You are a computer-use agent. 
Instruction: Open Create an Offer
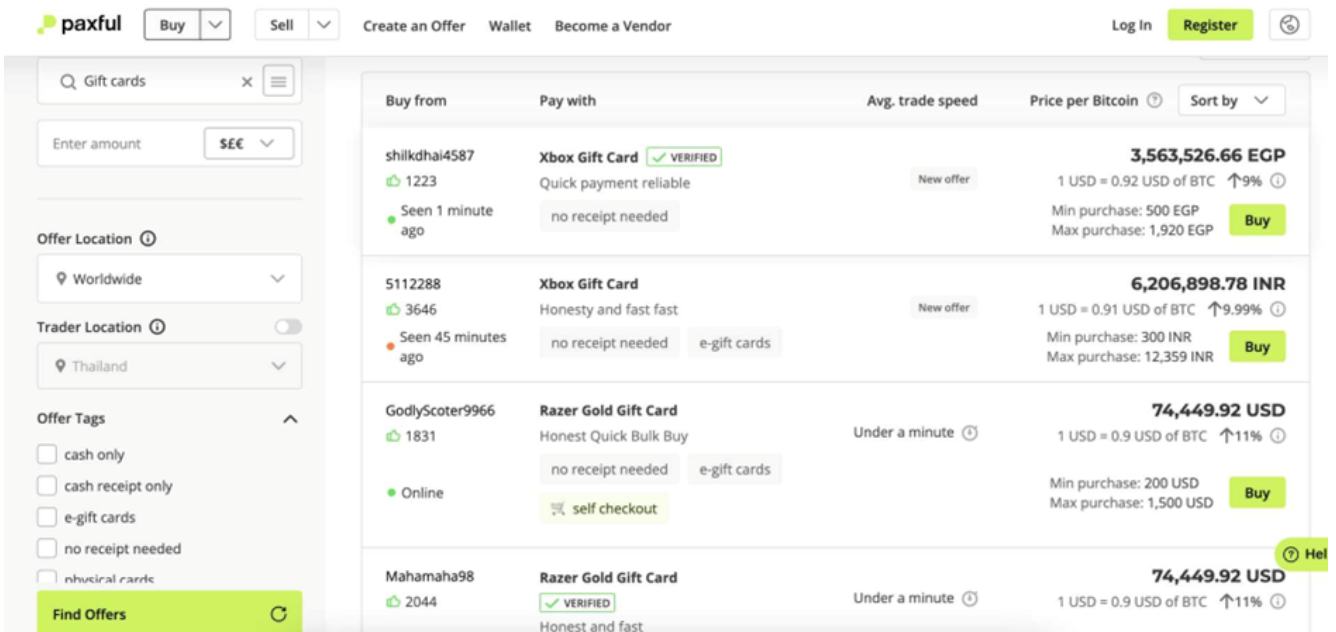(x=414, y=26)
